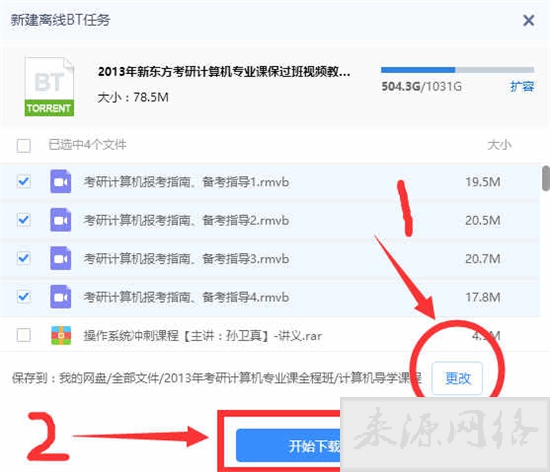The height and width of the screenshot is (472, 550).
Task: Click the storage usage progress bar
Action: pos(457,70)
